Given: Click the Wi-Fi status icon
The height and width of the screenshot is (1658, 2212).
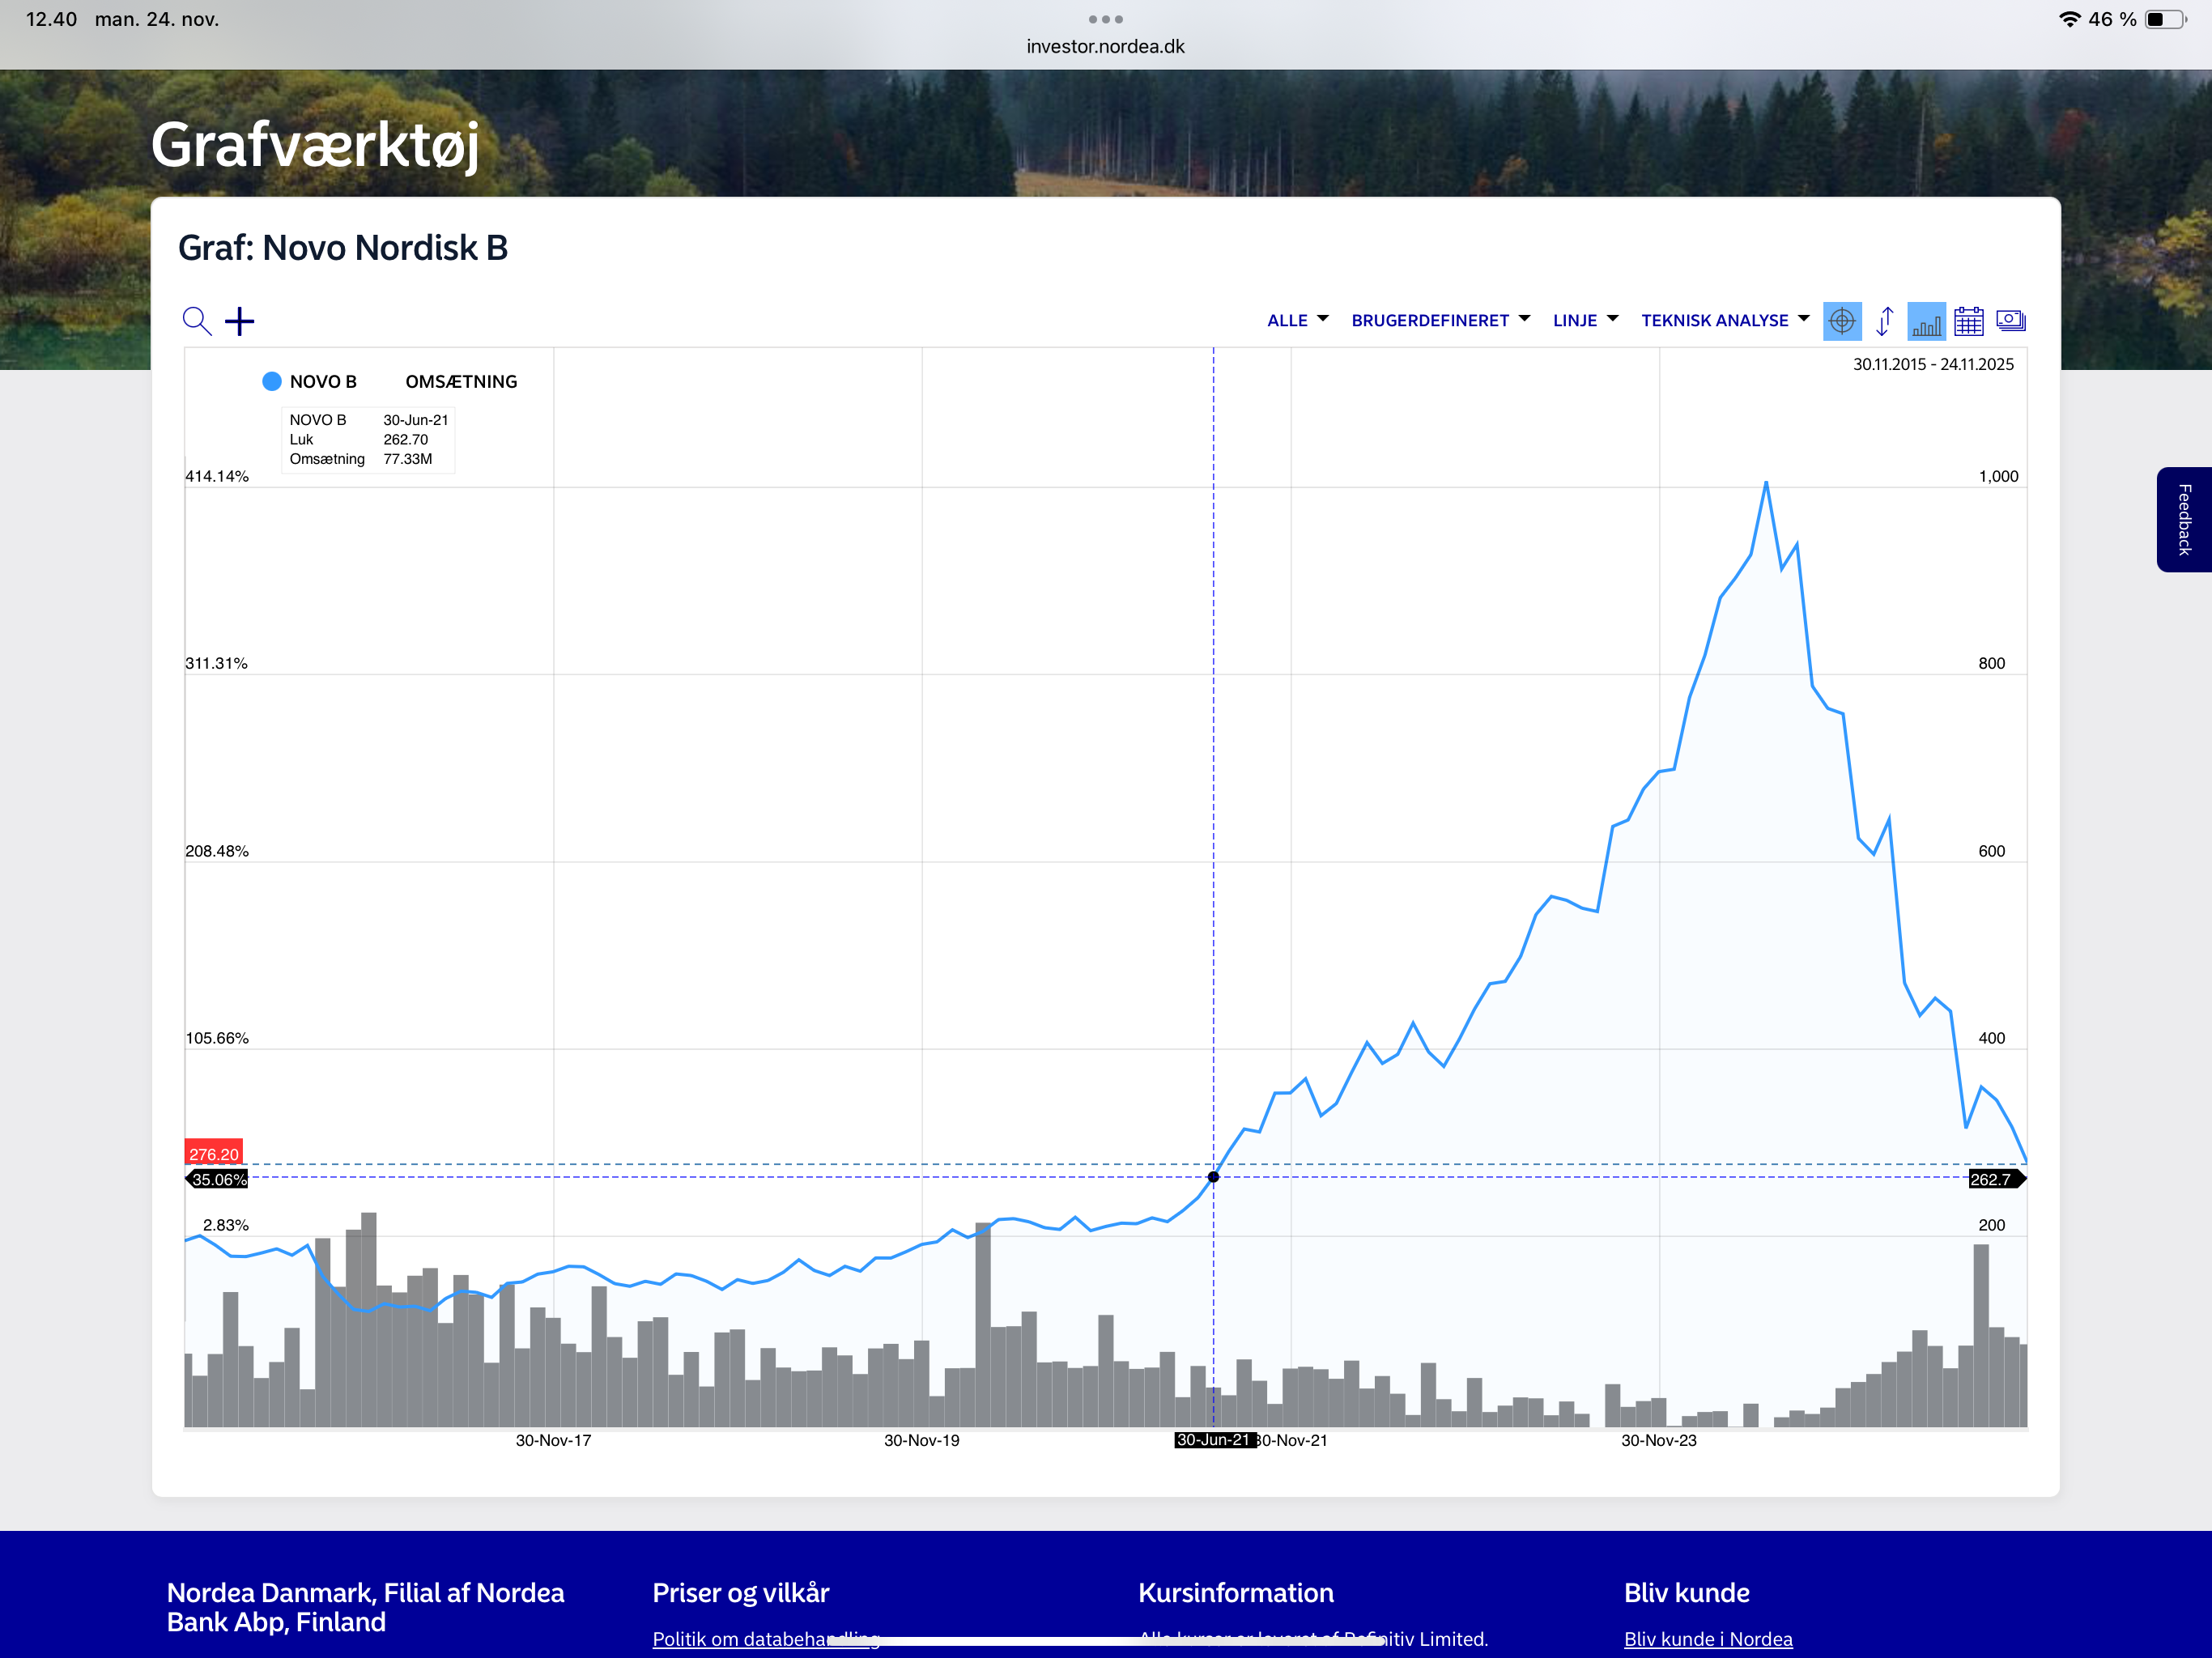Looking at the screenshot, I should point(2069,19).
